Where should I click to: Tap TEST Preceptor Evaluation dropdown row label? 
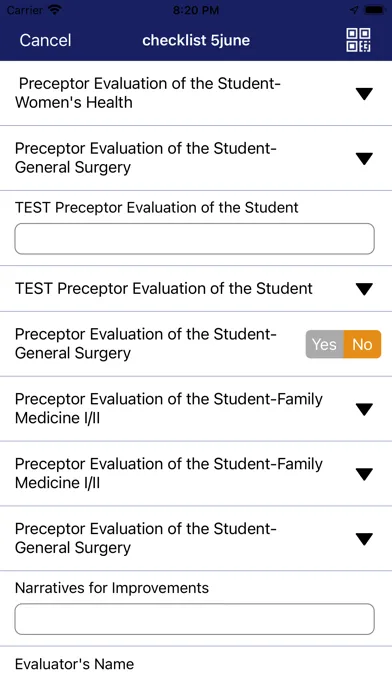pyautogui.click(x=164, y=289)
